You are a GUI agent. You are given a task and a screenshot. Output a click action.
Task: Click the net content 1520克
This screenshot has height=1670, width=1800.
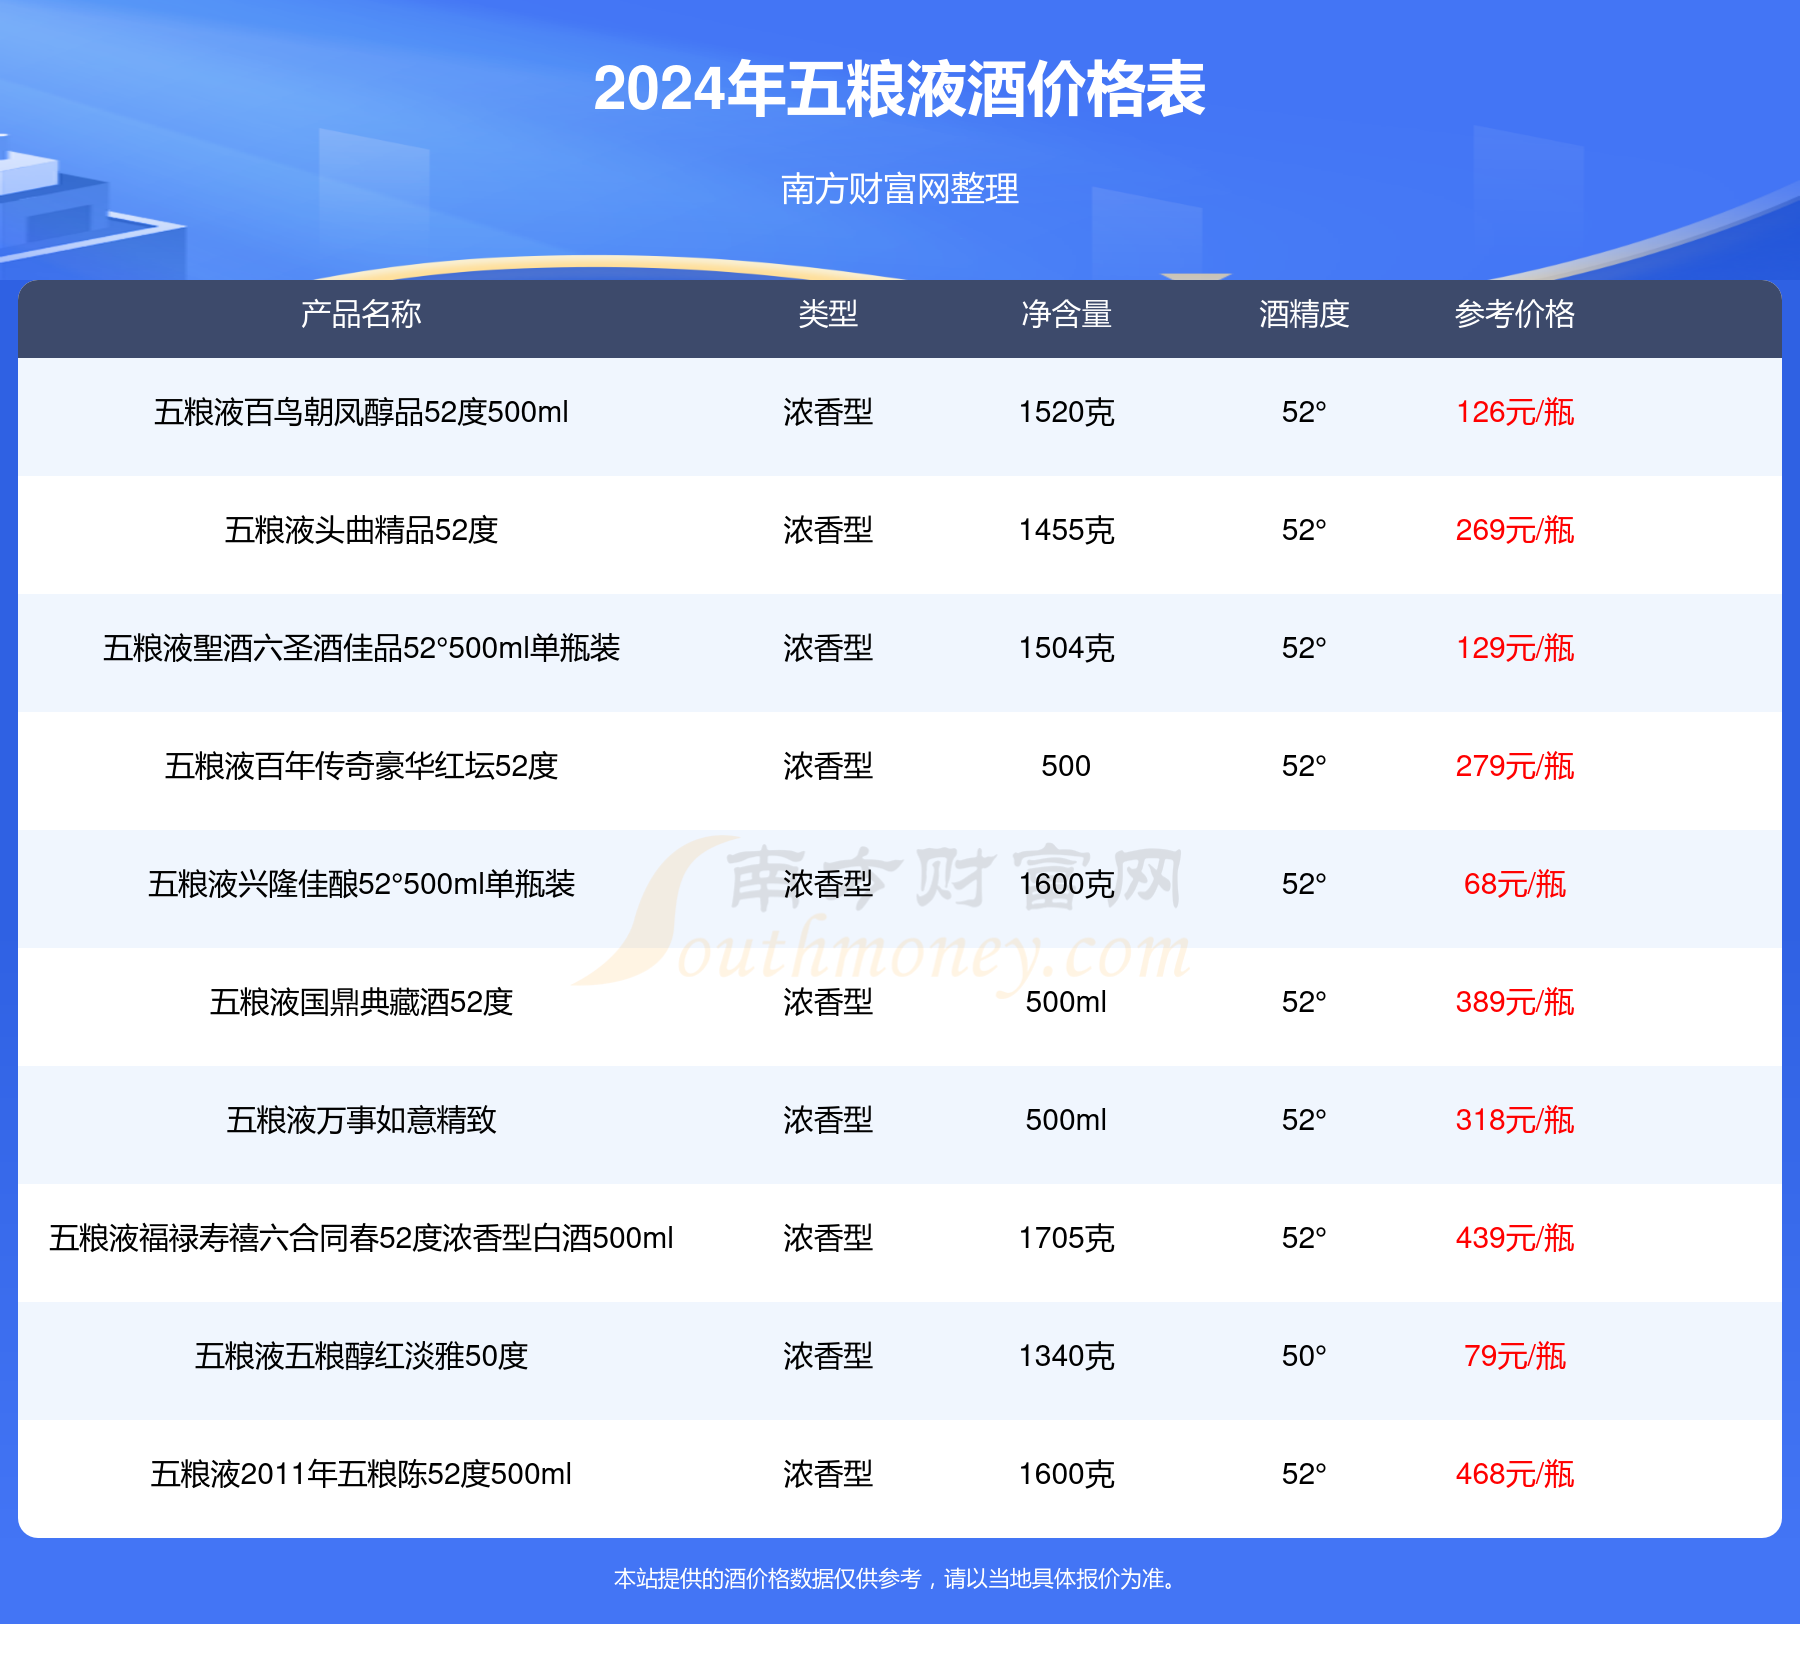(1066, 412)
